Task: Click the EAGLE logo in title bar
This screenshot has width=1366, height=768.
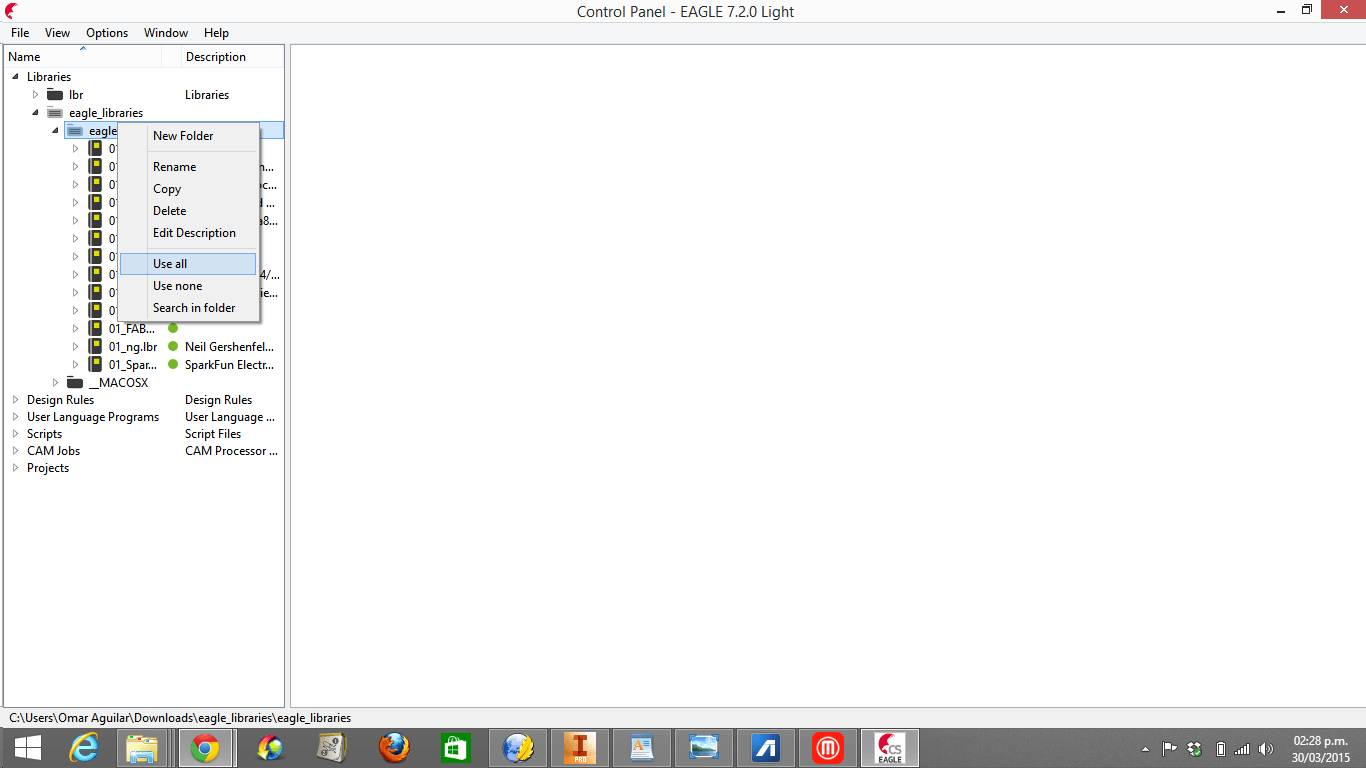Action: point(11,11)
